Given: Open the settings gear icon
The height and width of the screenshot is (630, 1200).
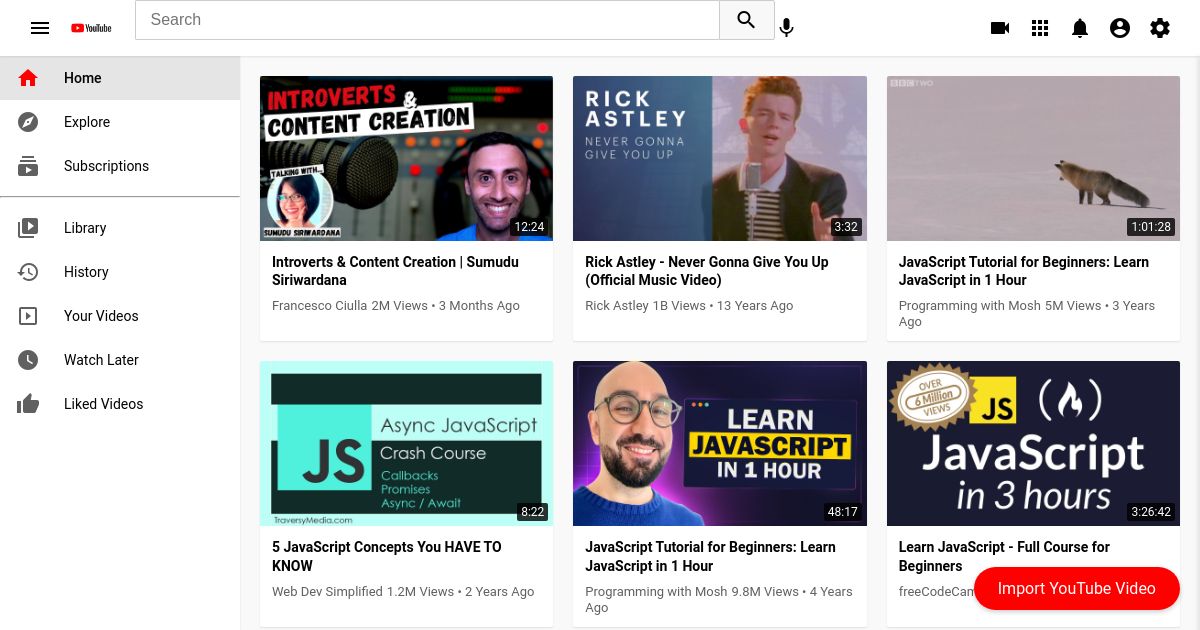Looking at the screenshot, I should [1160, 28].
